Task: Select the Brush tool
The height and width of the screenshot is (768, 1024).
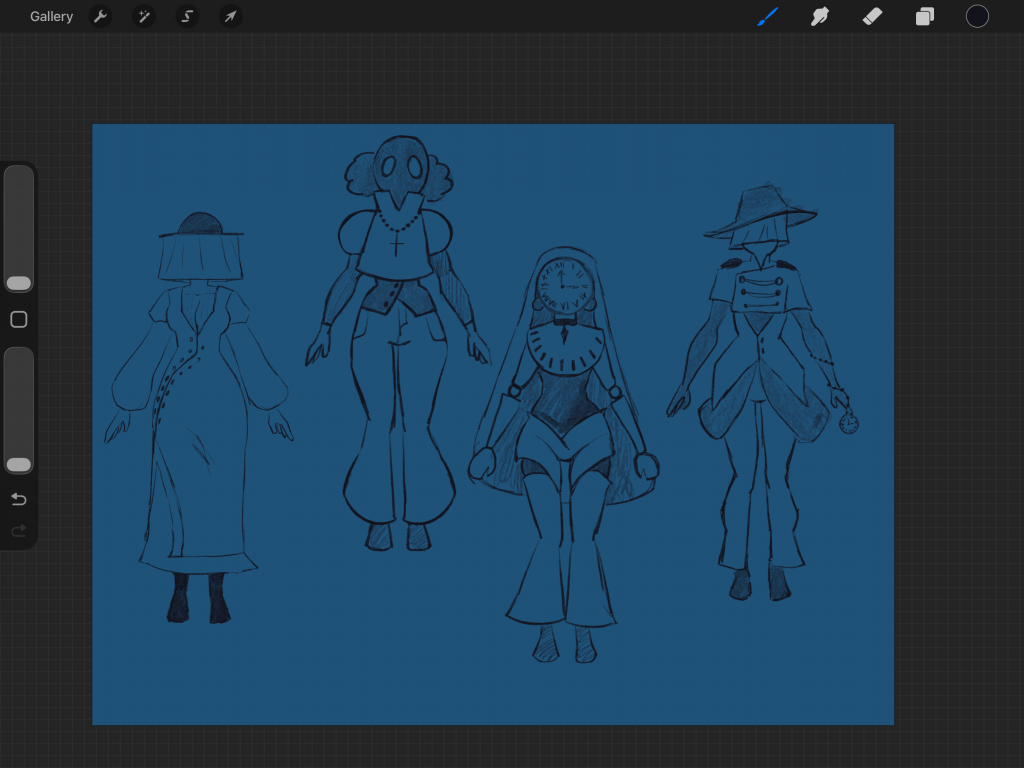Action: click(x=767, y=17)
